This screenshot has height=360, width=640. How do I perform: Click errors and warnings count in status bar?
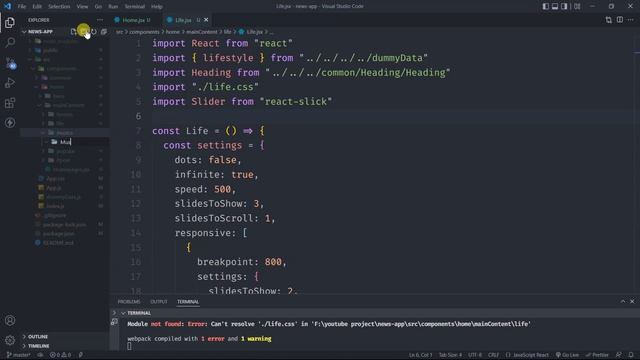pos(60,355)
